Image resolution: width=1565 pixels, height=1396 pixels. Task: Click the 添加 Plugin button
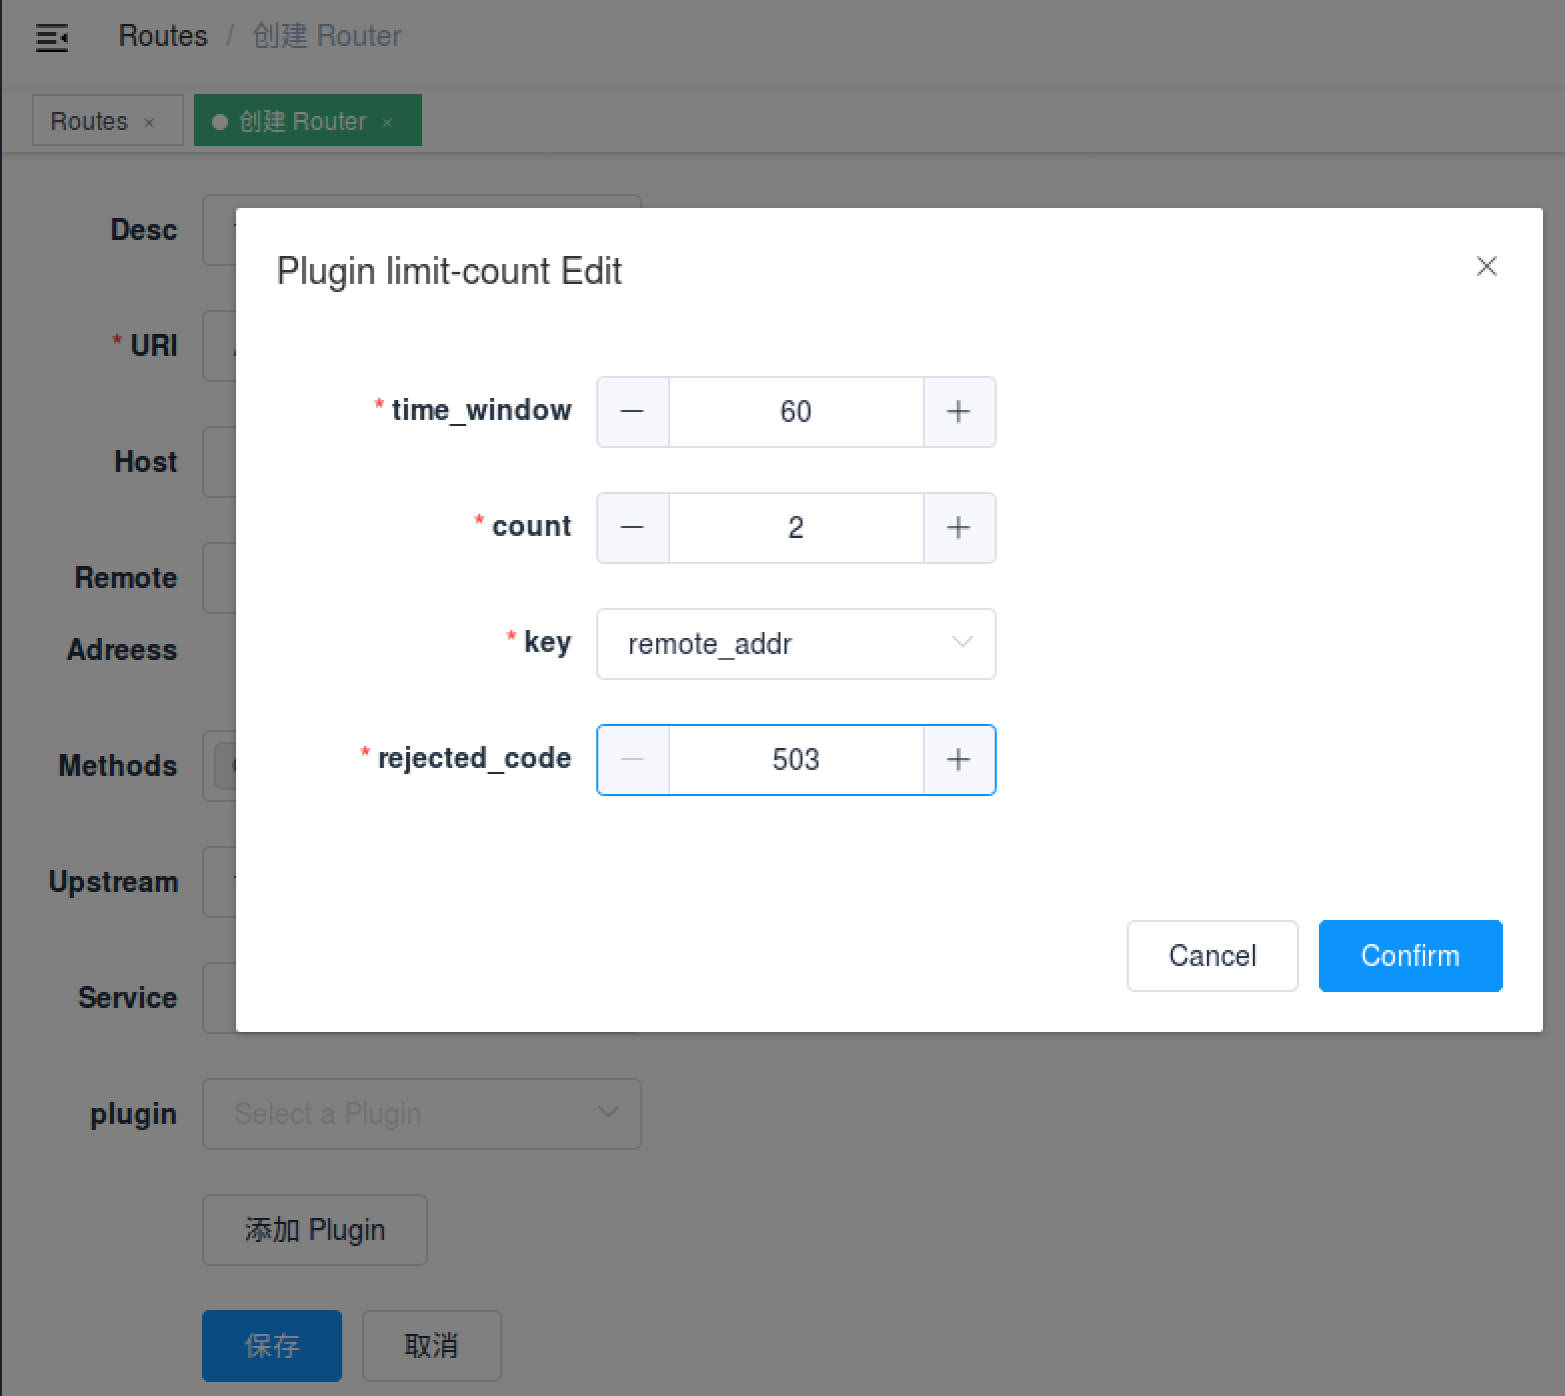(315, 1230)
